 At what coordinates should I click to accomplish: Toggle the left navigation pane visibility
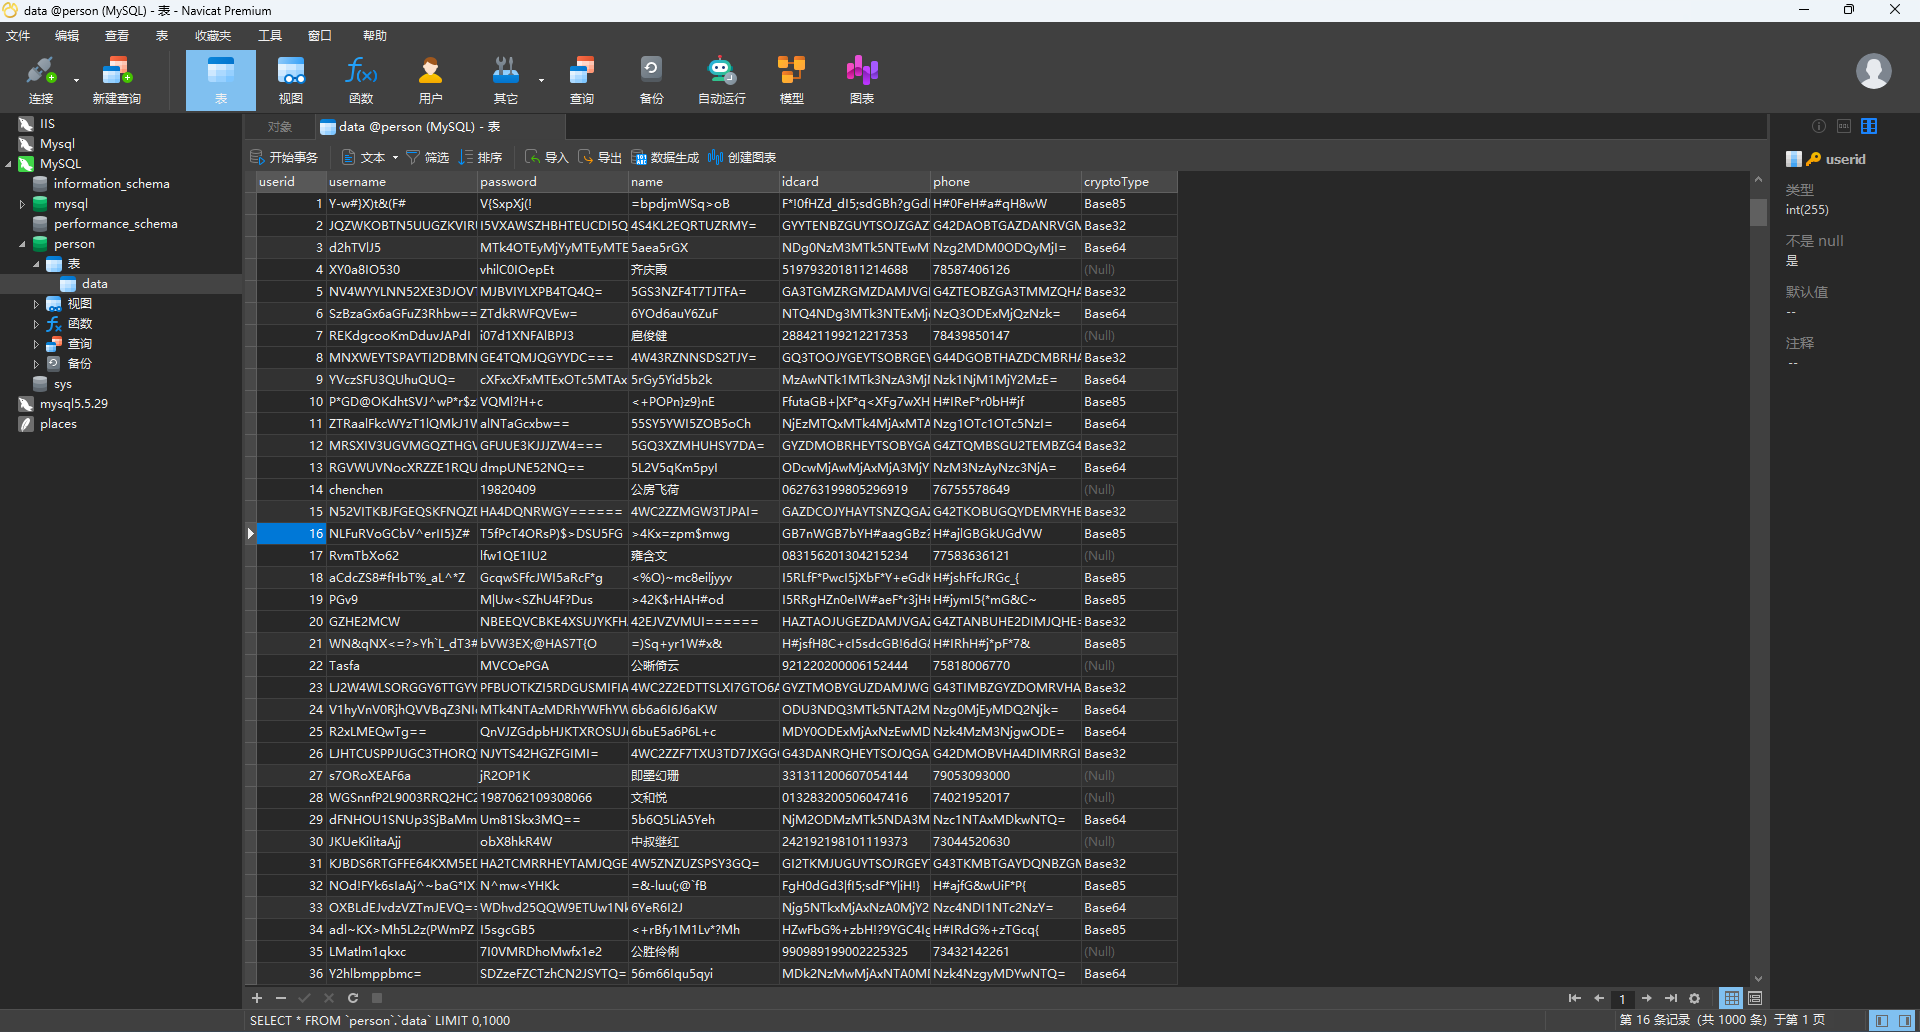coord(1882,1020)
